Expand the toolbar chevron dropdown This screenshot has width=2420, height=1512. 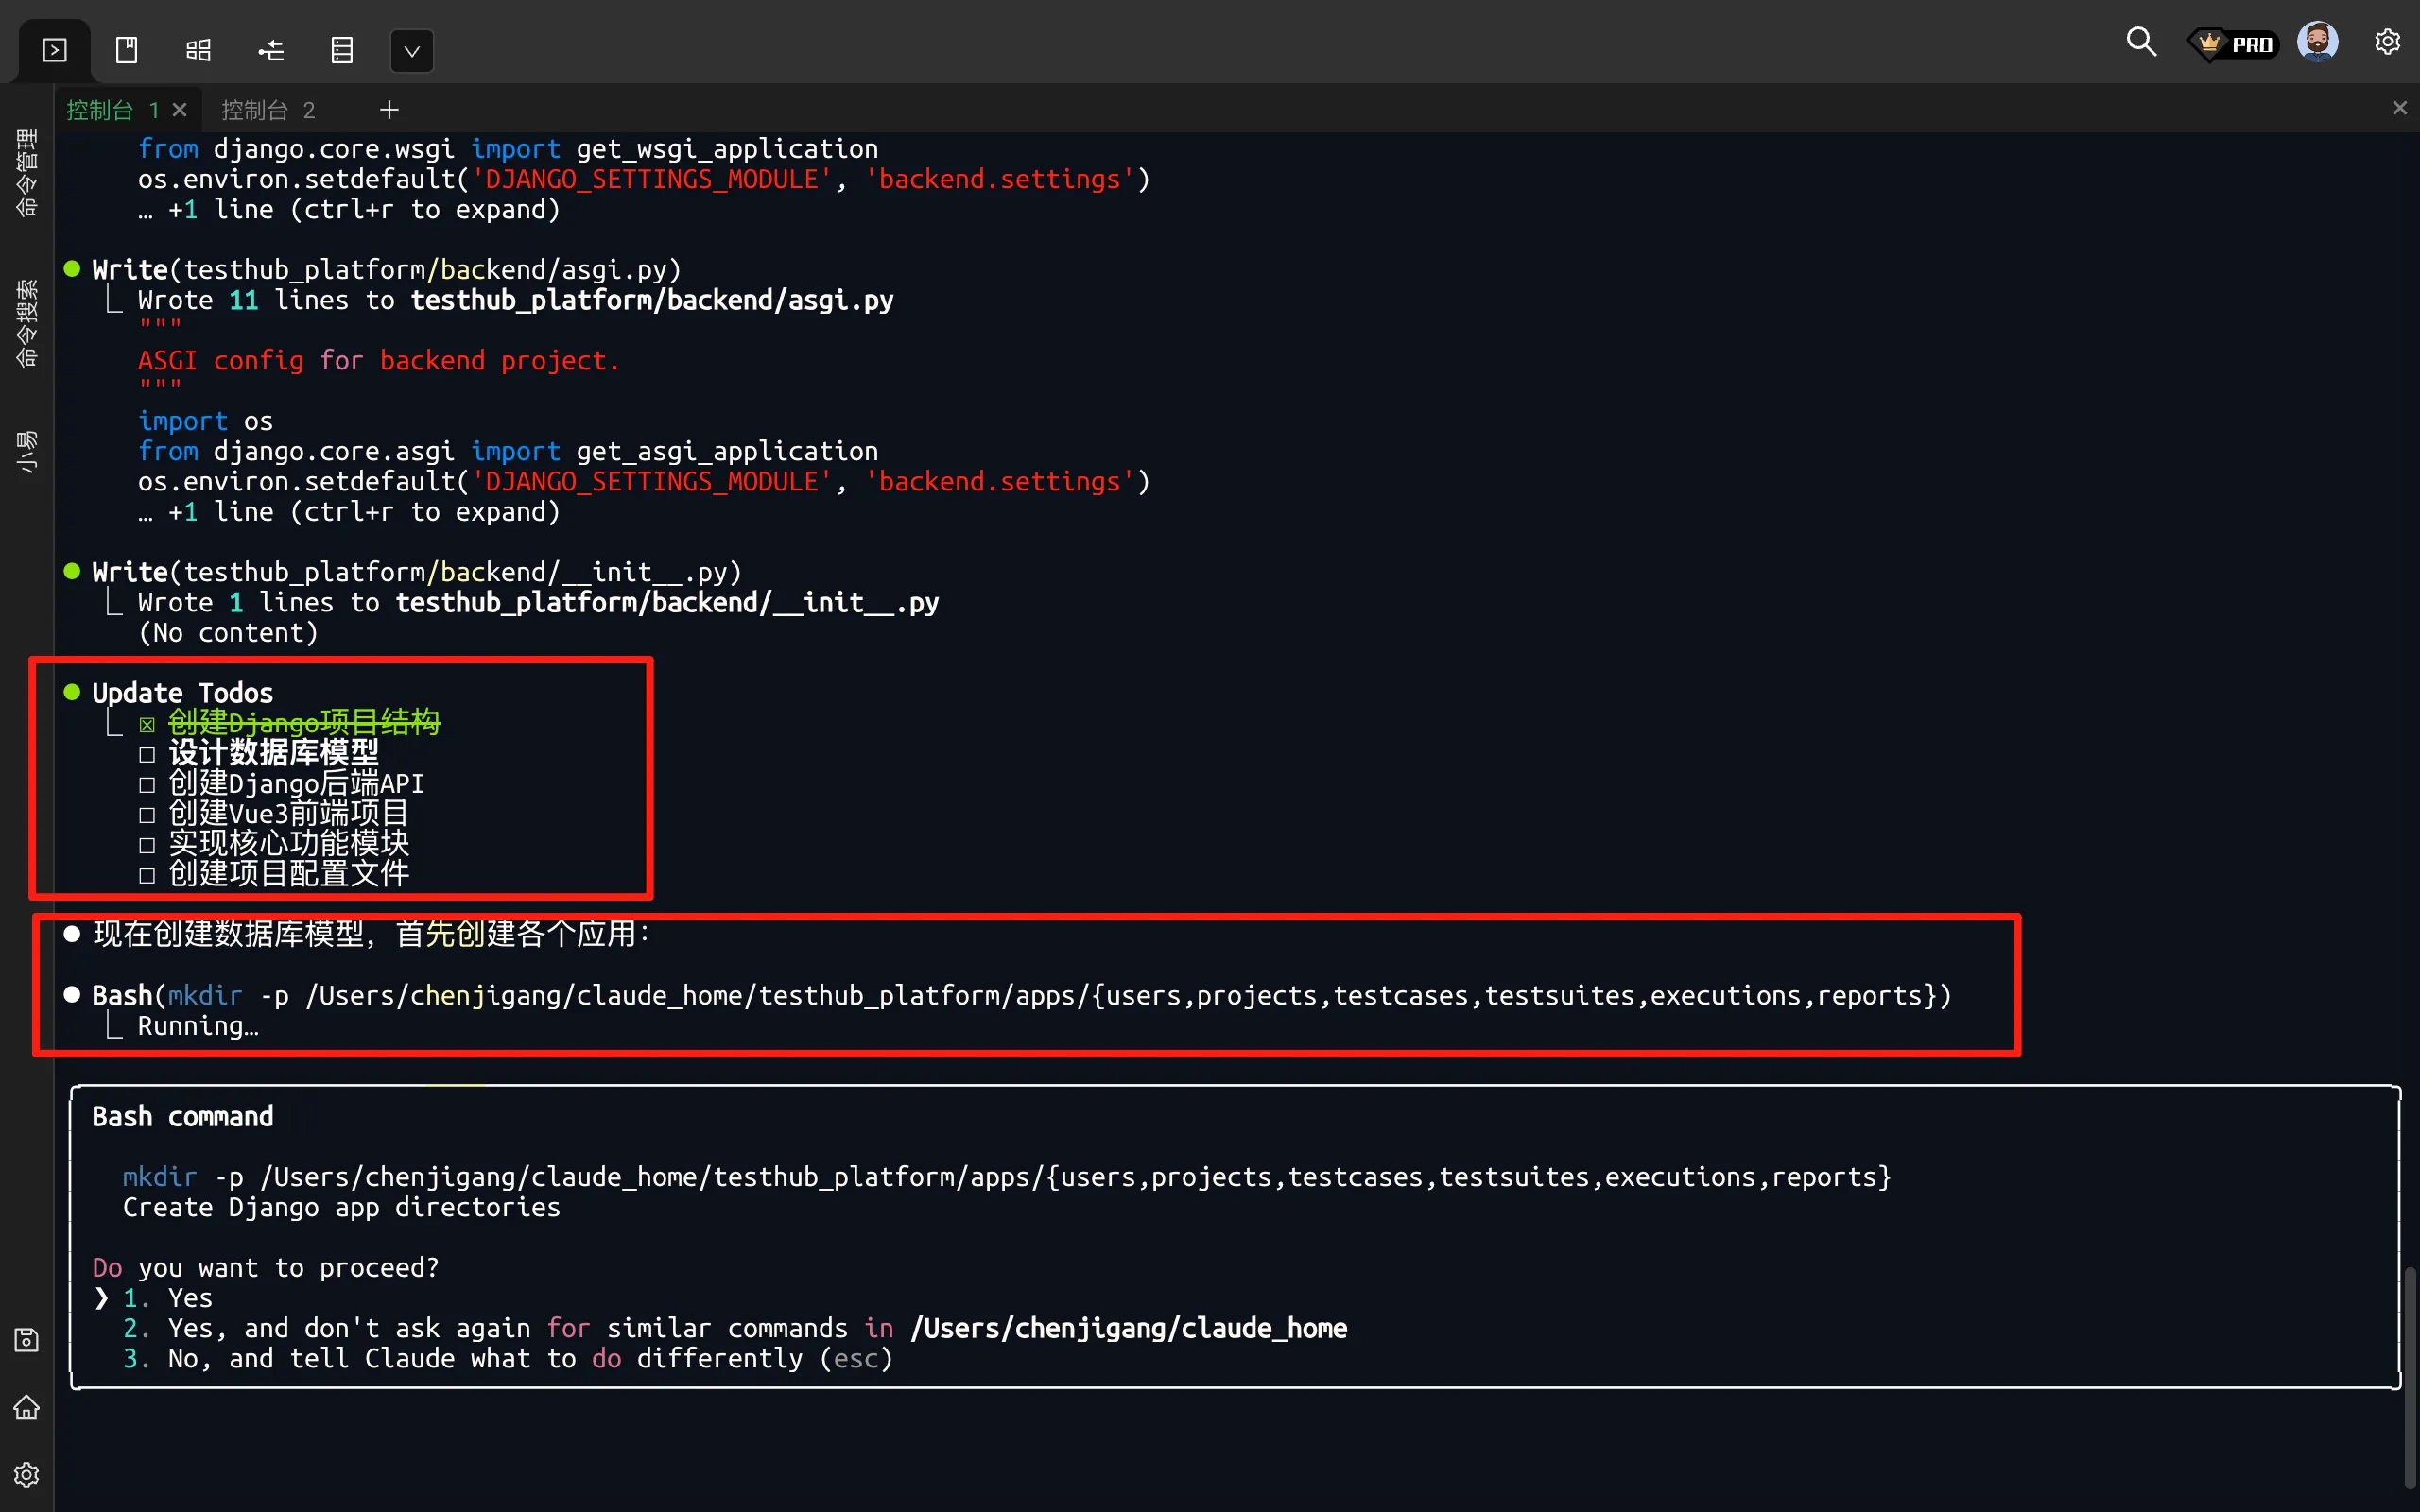pos(411,51)
